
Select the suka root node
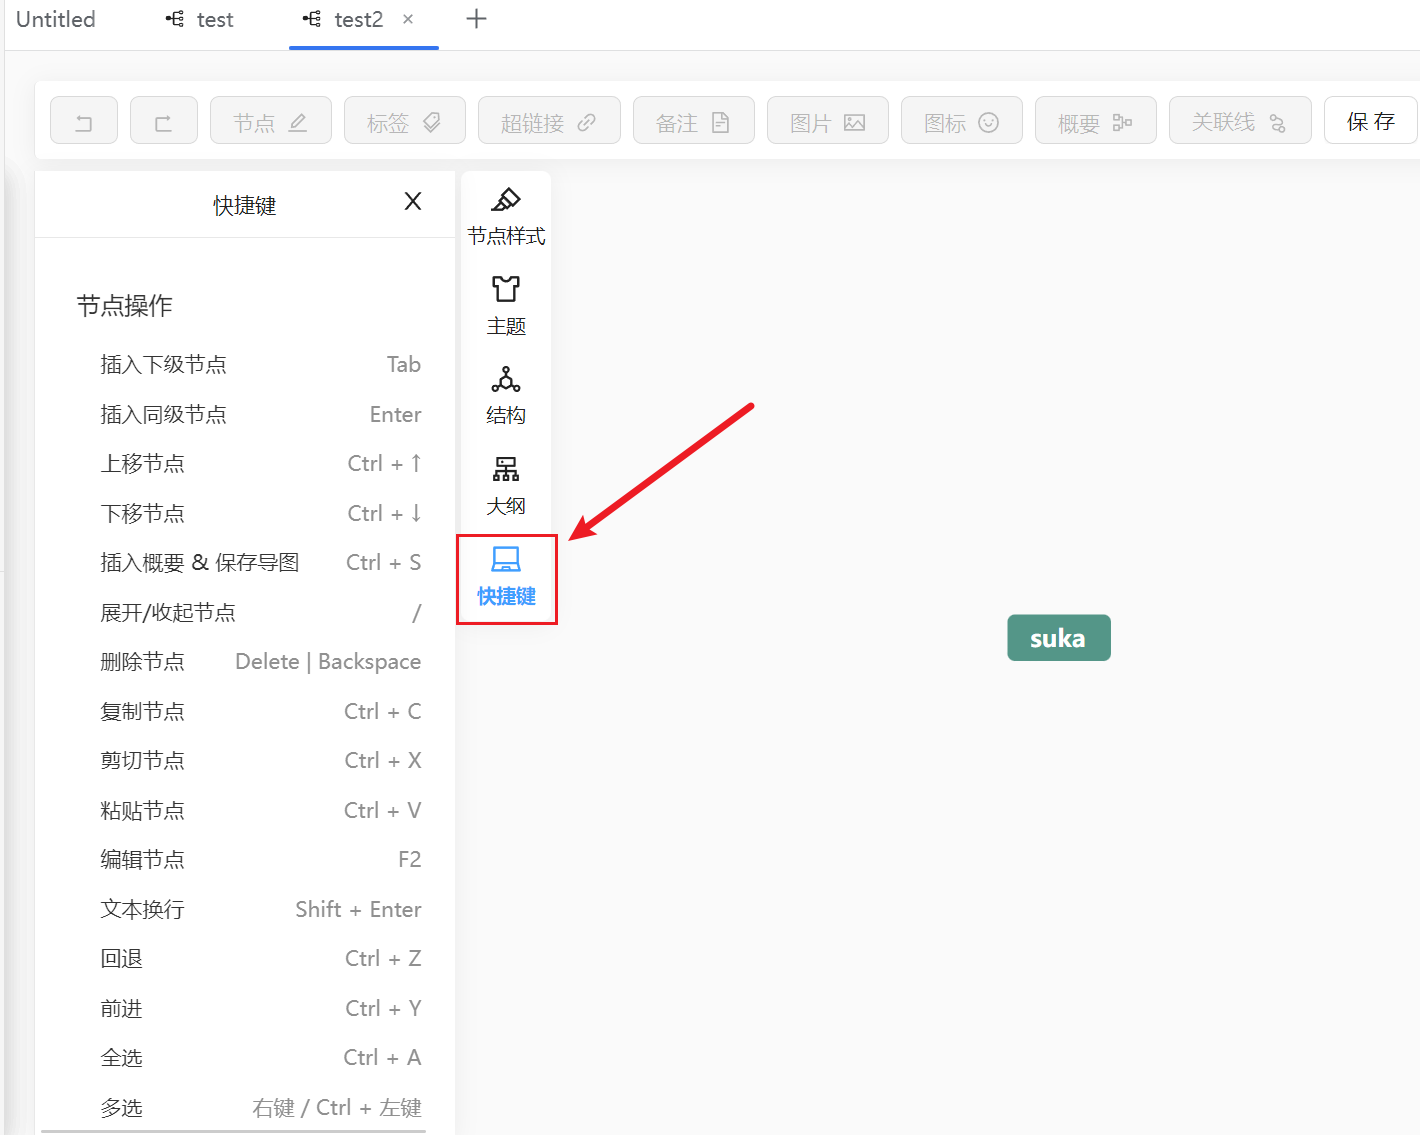(1058, 638)
